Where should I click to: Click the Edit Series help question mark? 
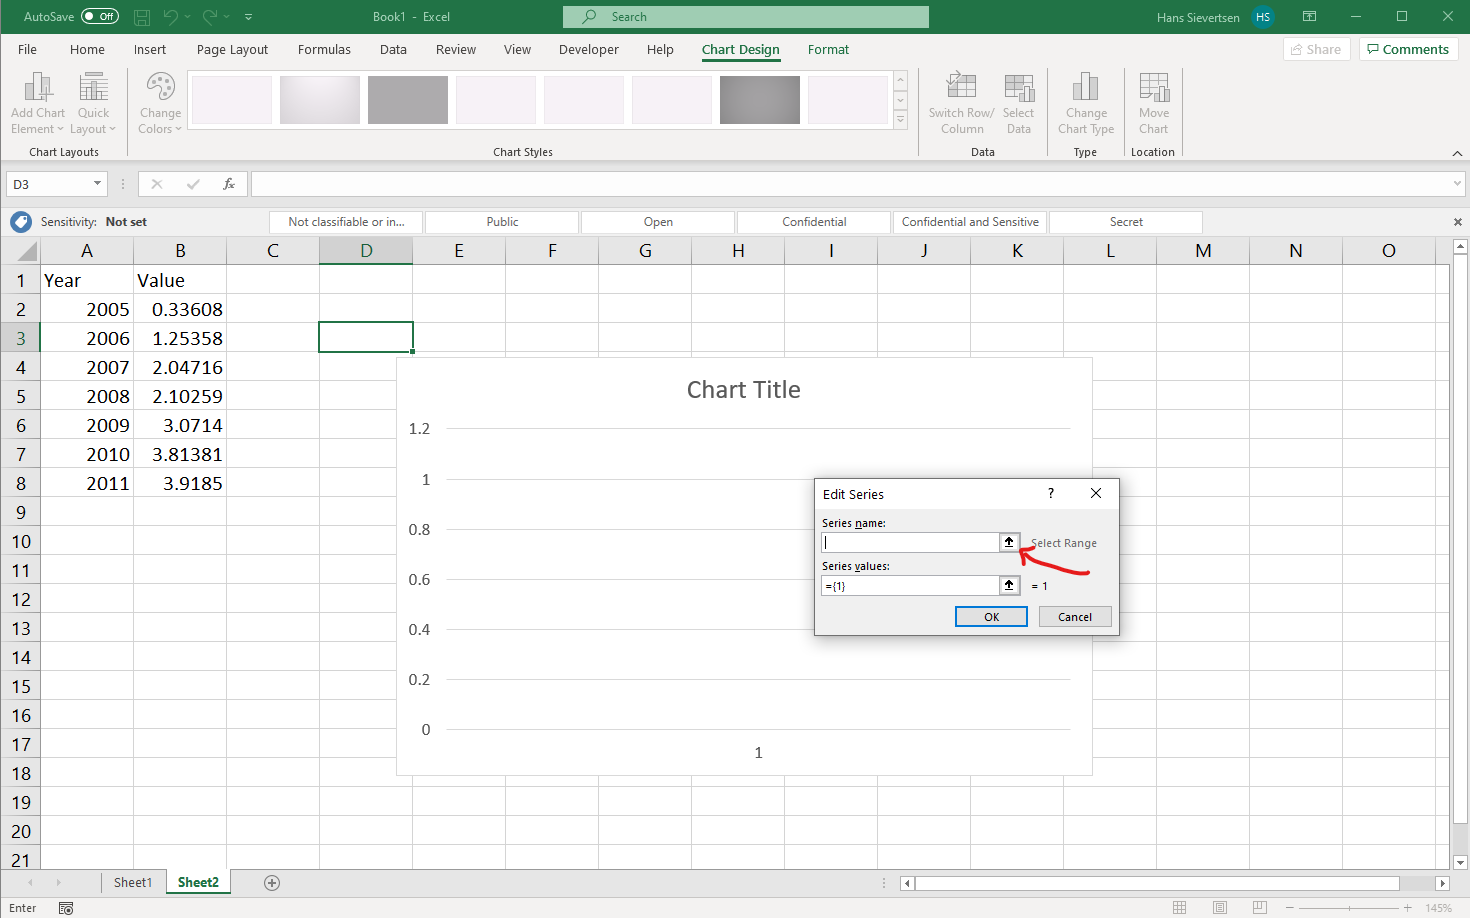(x=1050, y=493)
